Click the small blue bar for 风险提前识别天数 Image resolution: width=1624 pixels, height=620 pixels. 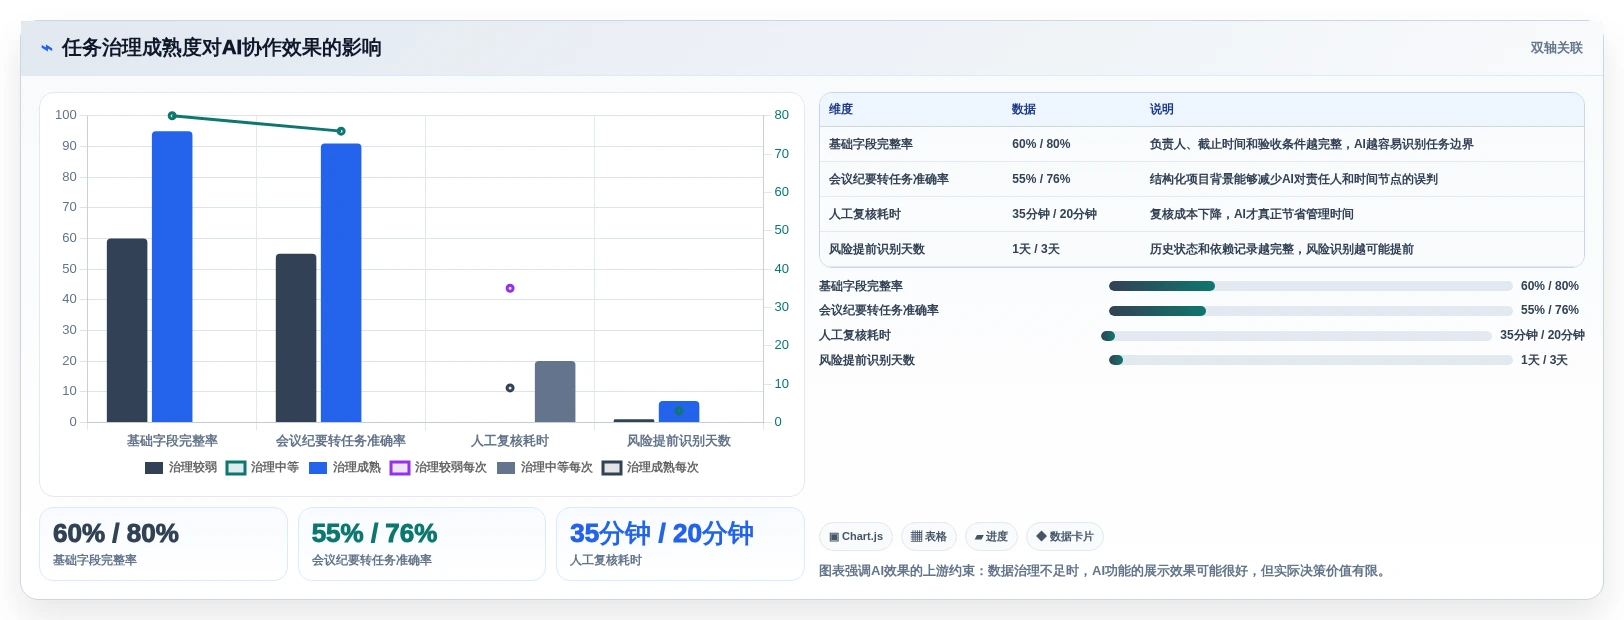click(679, 411)
